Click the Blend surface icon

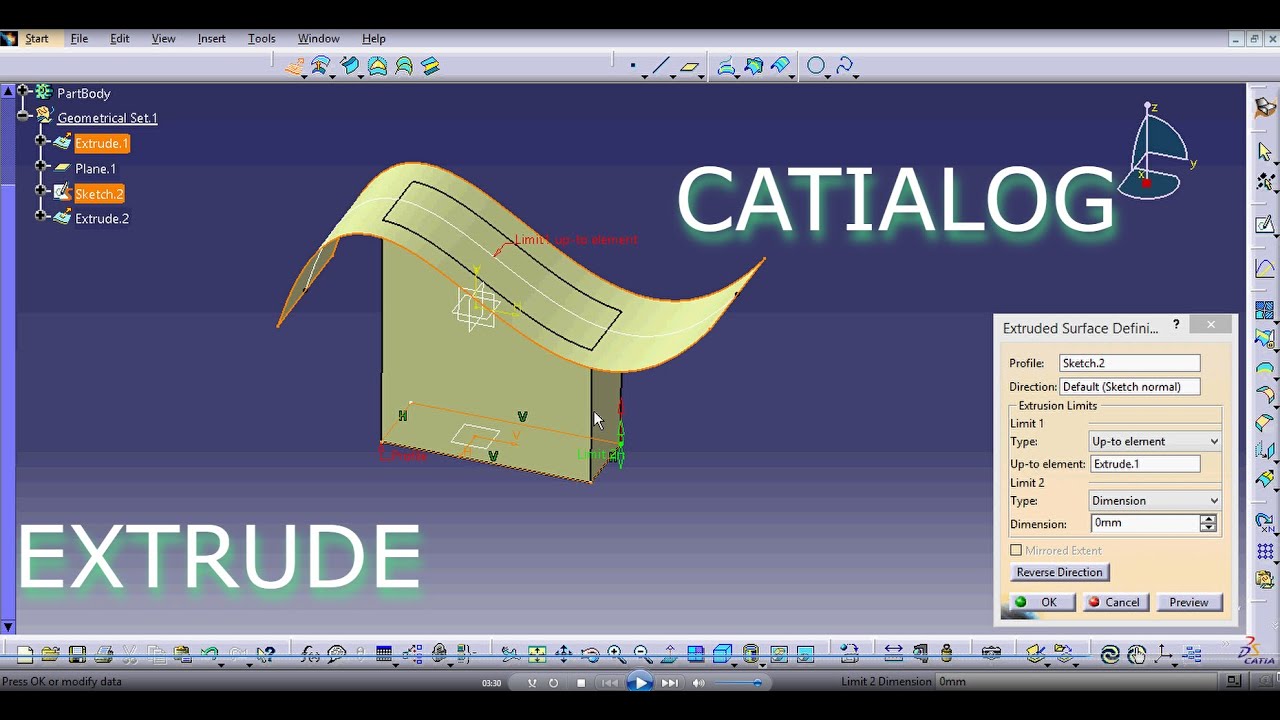coord(431,66)
